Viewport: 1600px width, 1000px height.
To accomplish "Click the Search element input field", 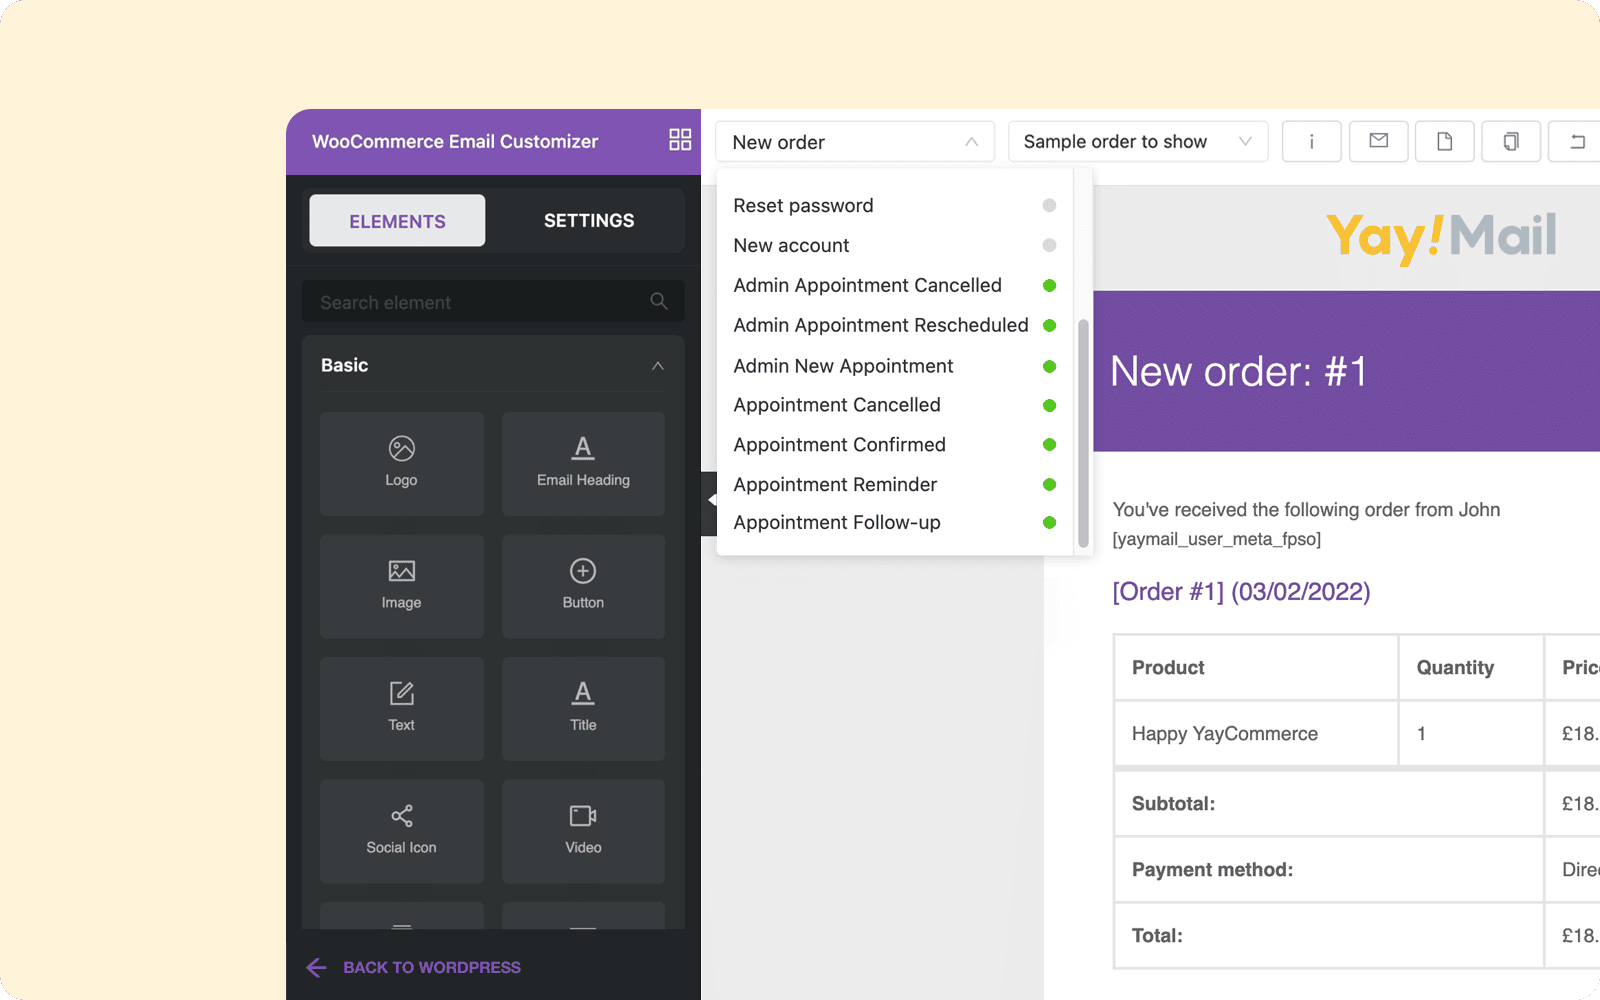I will click(493, 301).
